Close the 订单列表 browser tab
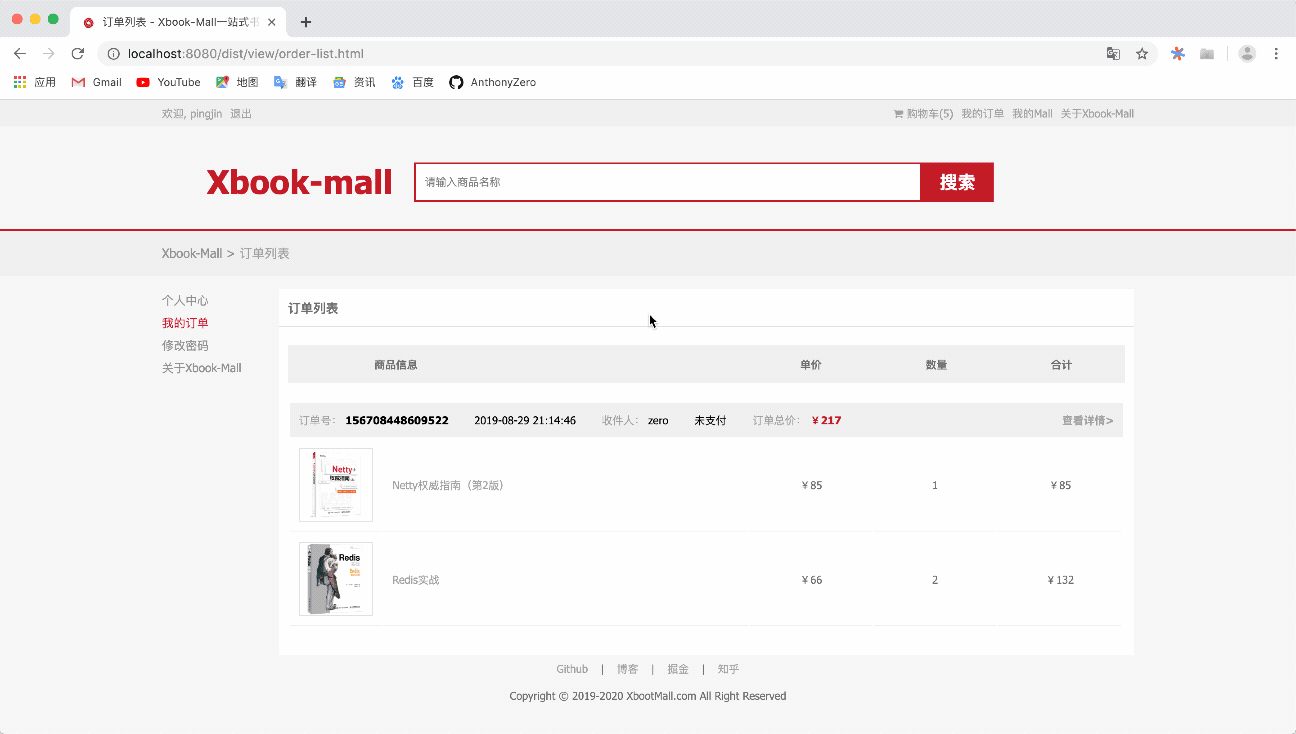The height and width of the screenshot is (734, 1296). 272,22
